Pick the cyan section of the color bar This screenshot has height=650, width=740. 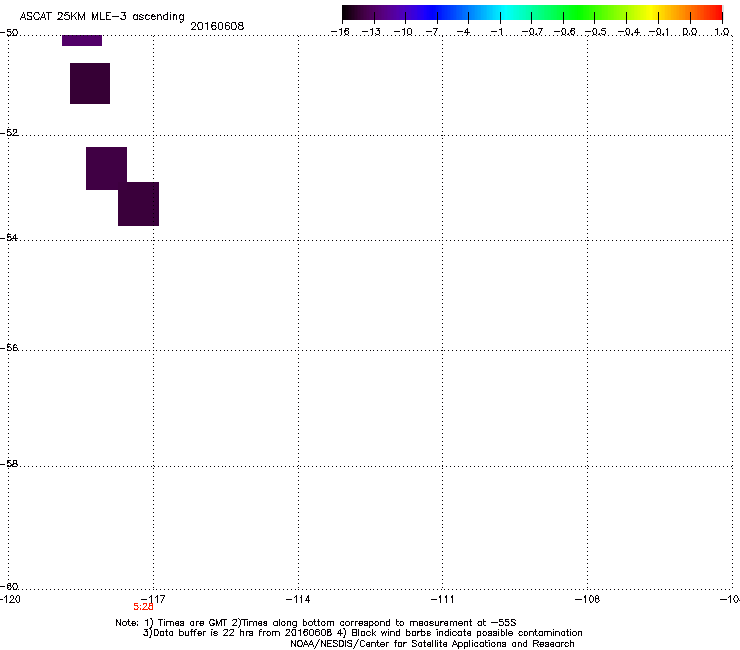point(507,13)
